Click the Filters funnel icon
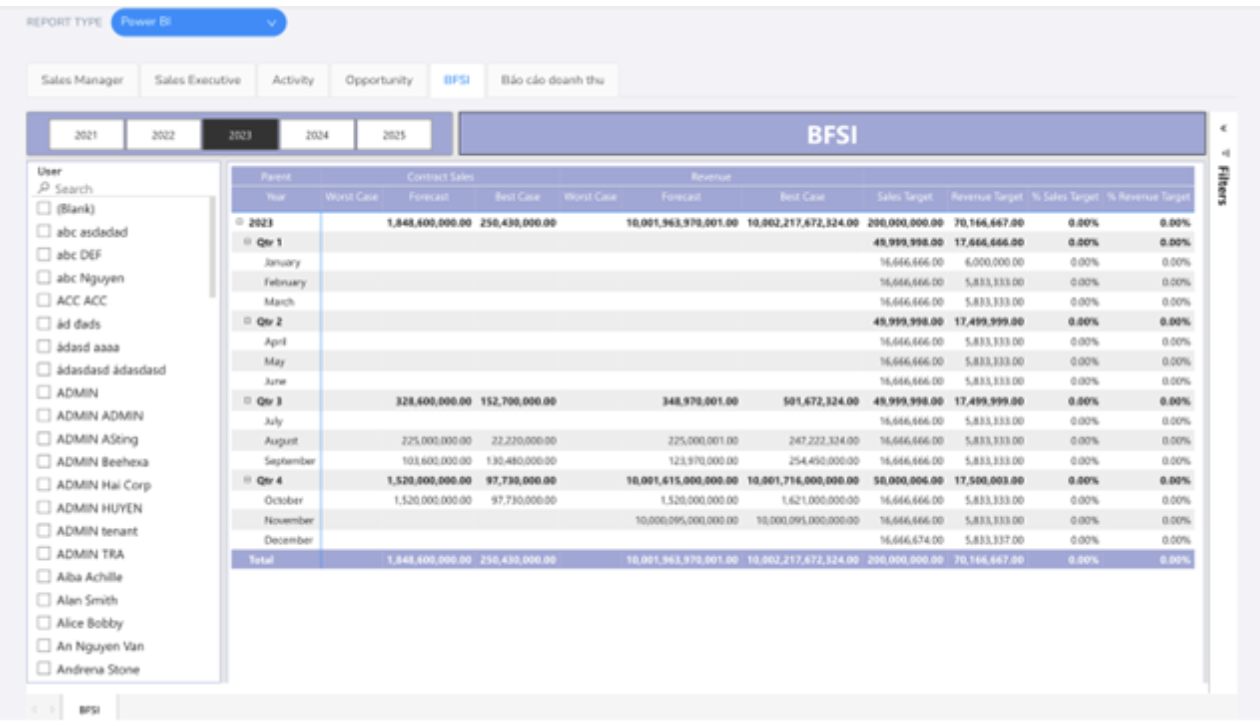The image size is (1260, 728). coord(1225,153)
